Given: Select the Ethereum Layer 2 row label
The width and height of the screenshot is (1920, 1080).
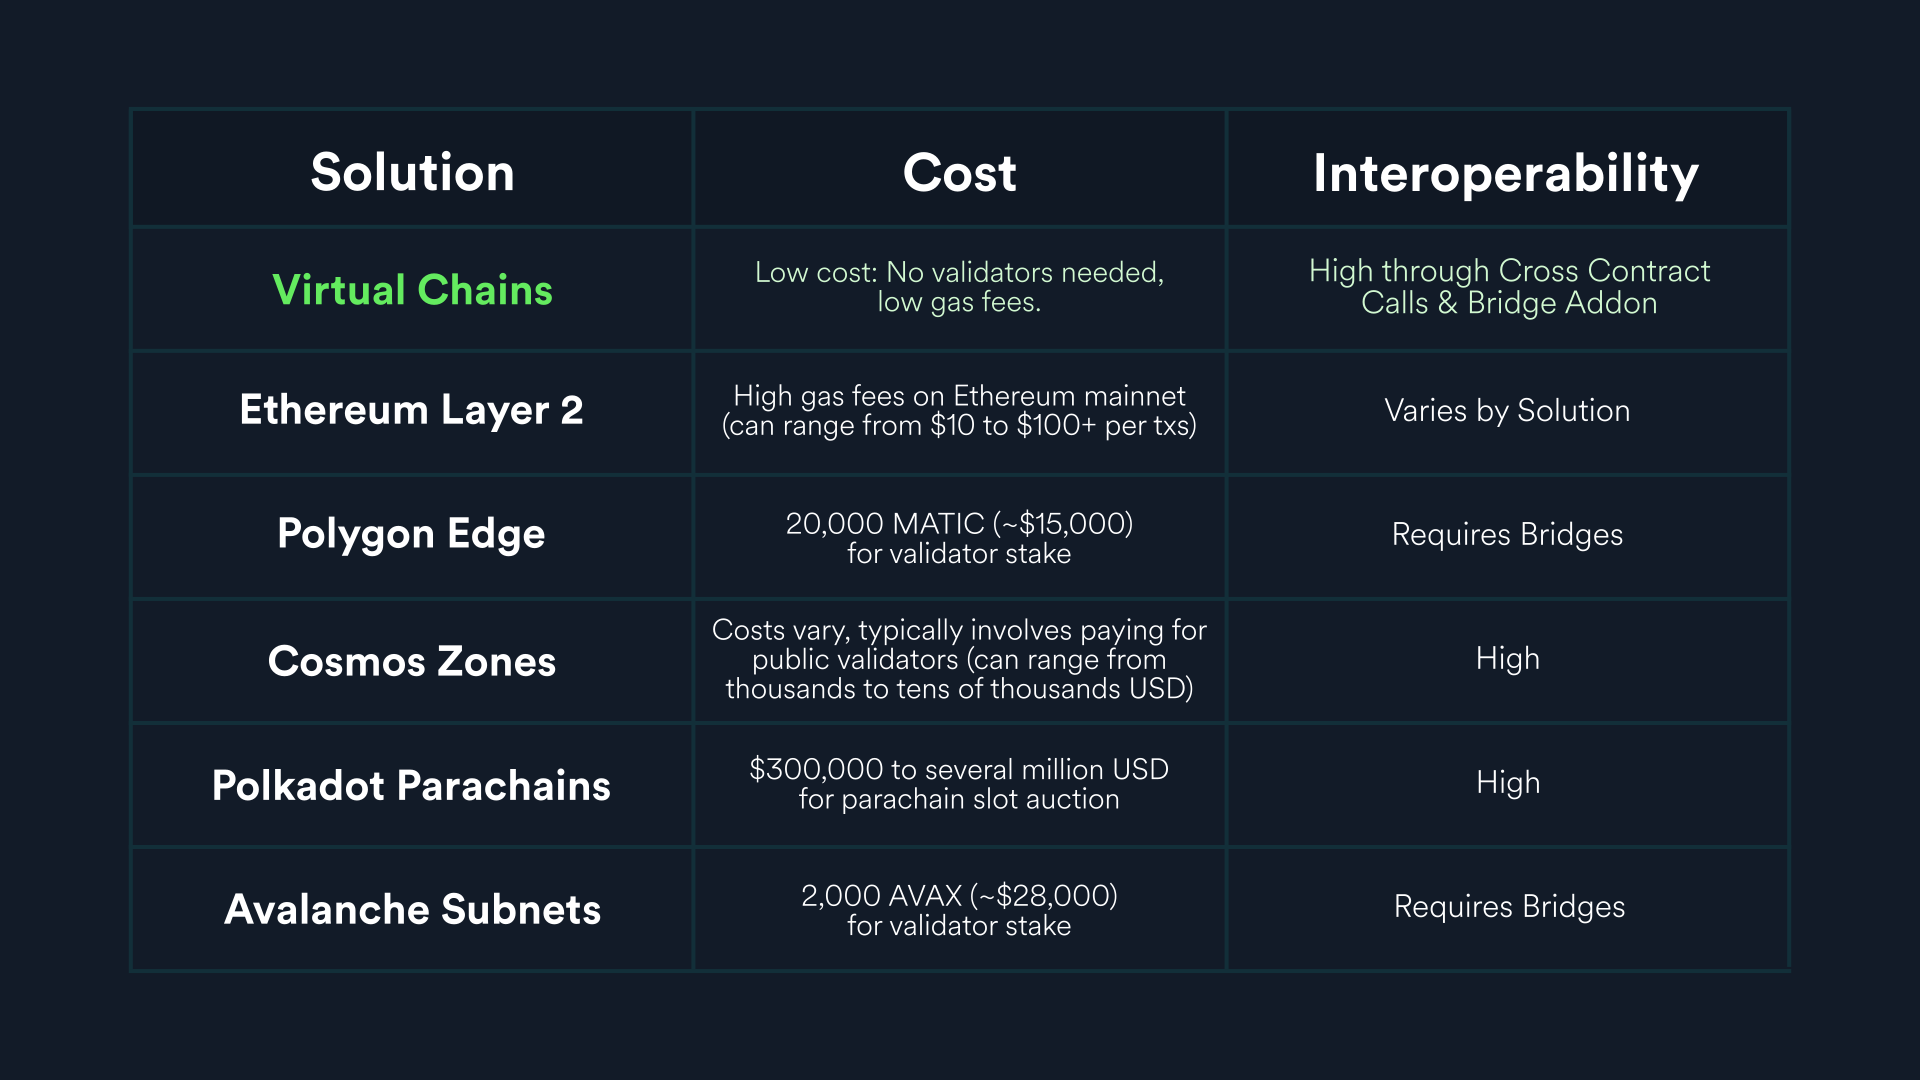Looking at the screenshot, I should pos(411,411).
